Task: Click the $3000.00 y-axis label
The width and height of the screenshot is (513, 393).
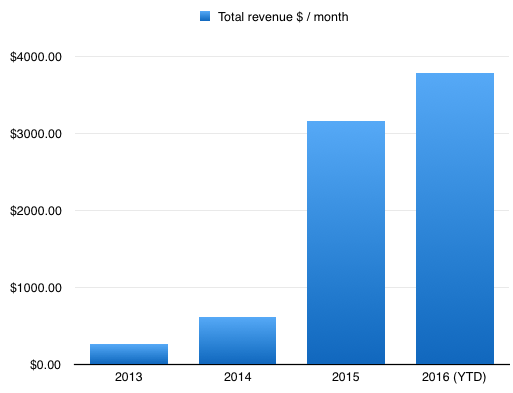Action: pos(36,134)
